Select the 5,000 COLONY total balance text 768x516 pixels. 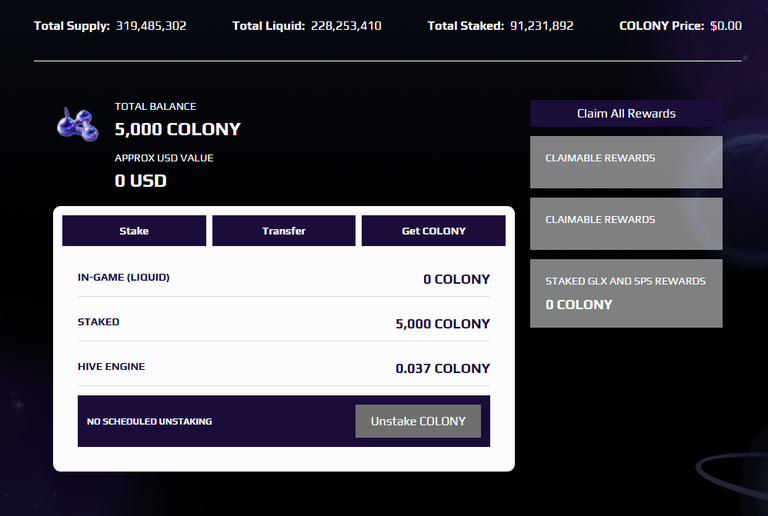click(x=177, y=129)
